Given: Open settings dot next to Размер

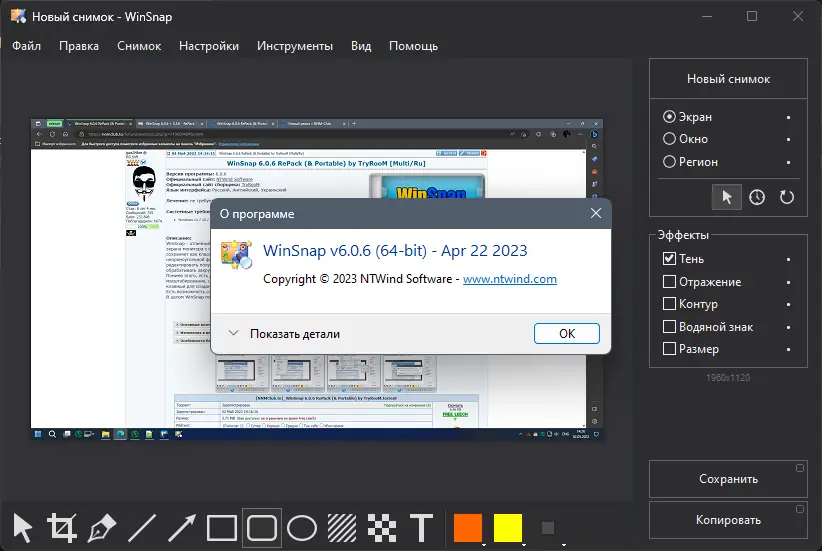Looking at the screenshot, I should click(788, 350).
